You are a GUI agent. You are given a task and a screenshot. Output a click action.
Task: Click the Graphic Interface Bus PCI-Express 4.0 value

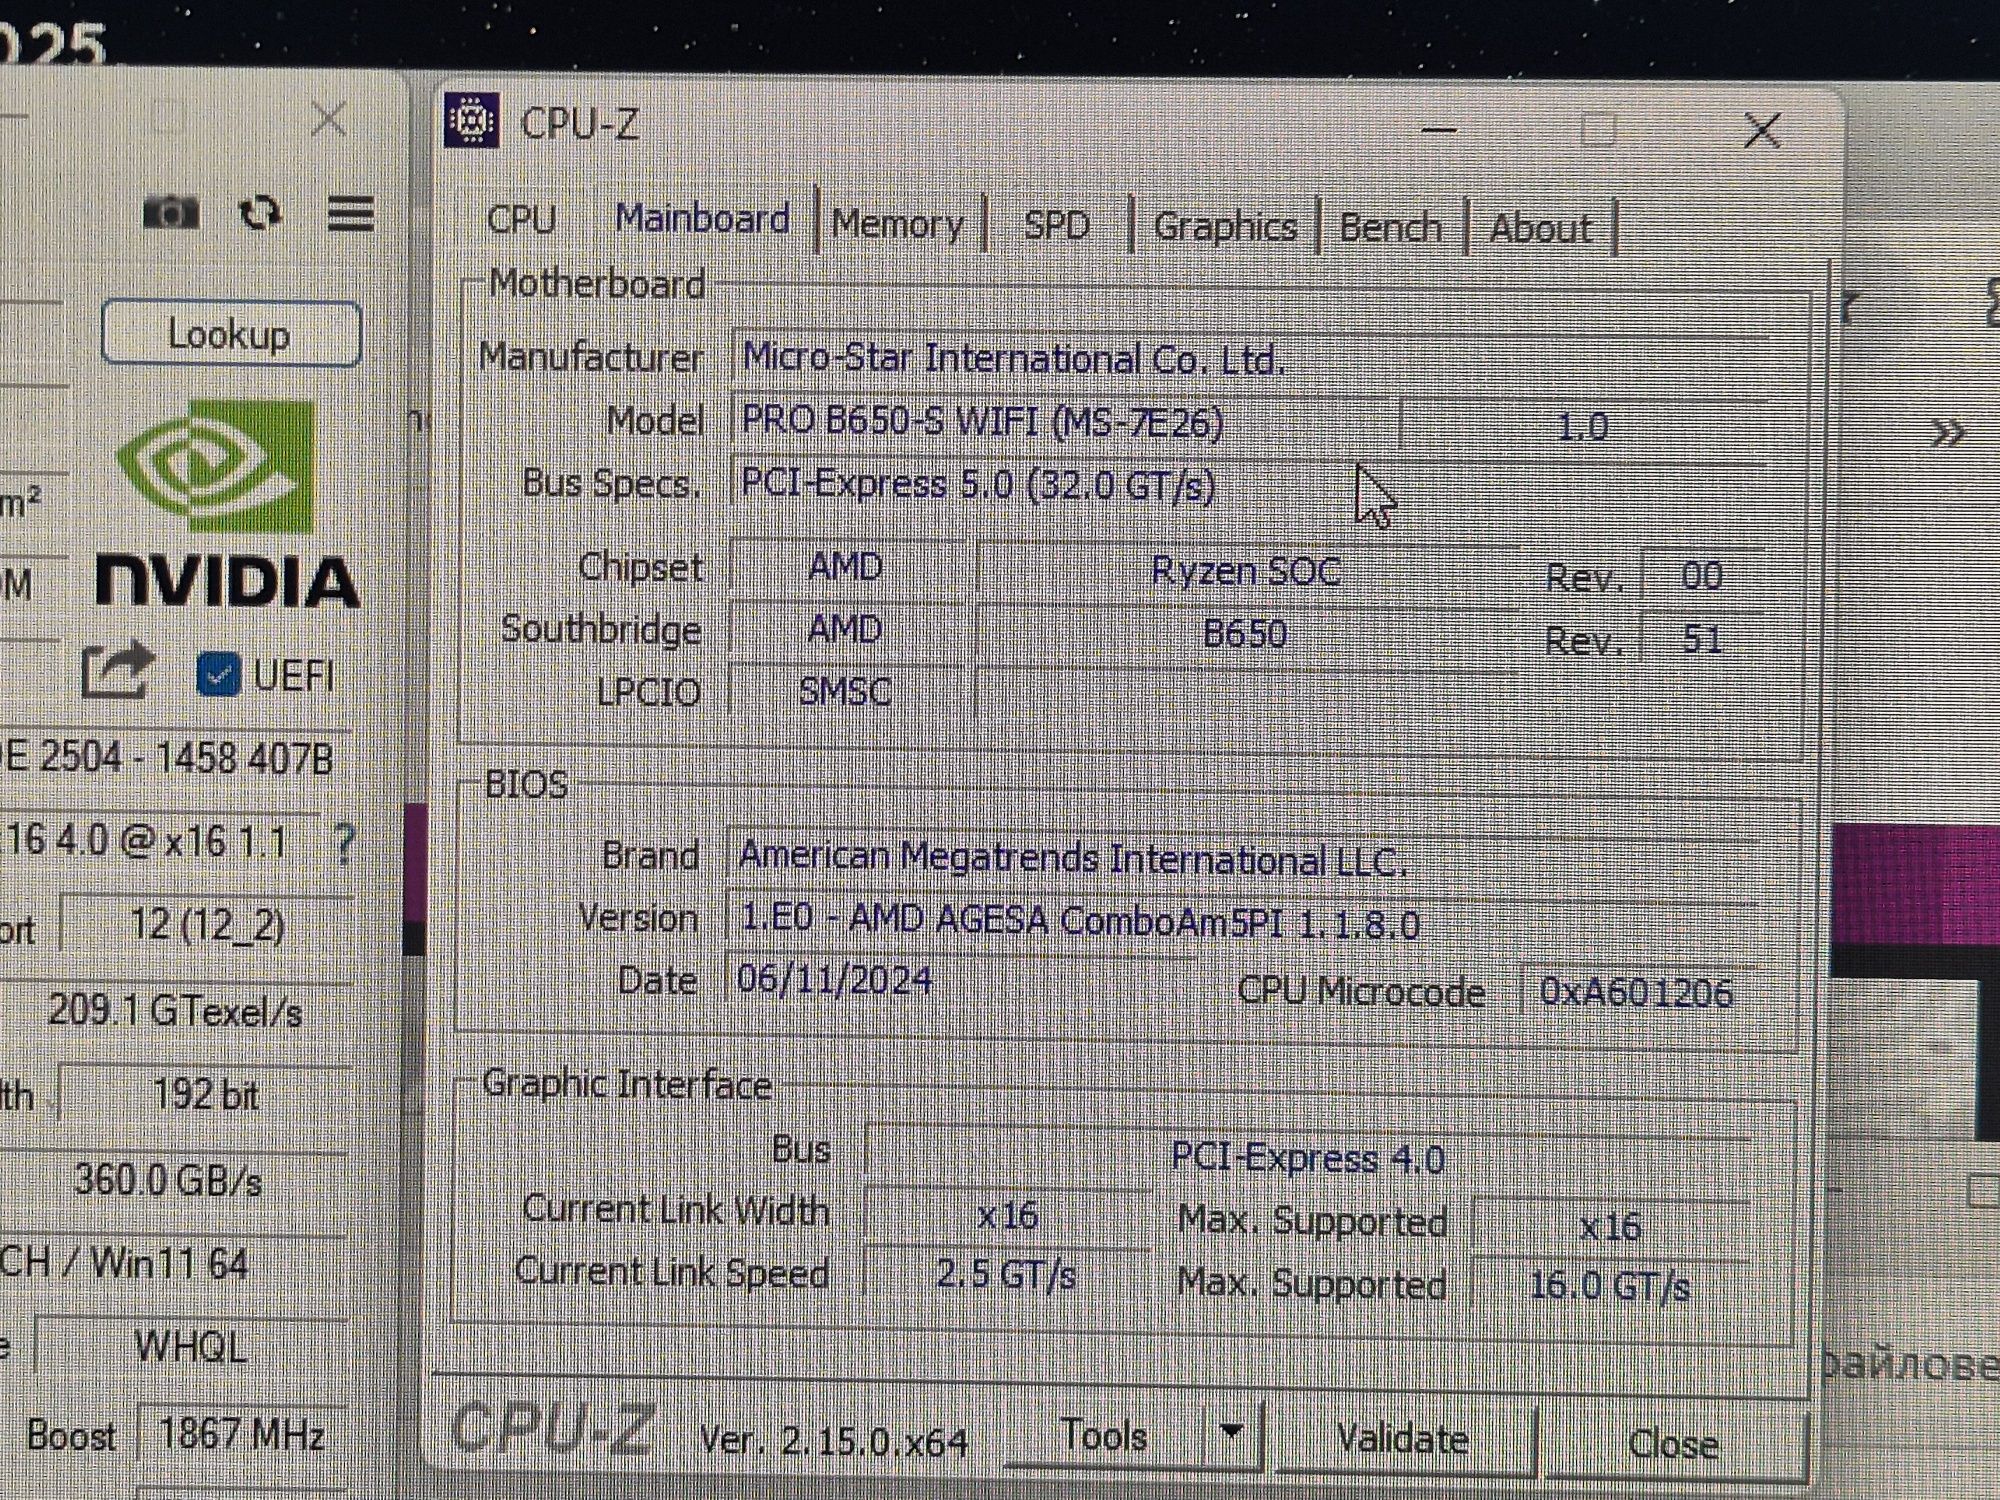pos(1306,1157)
